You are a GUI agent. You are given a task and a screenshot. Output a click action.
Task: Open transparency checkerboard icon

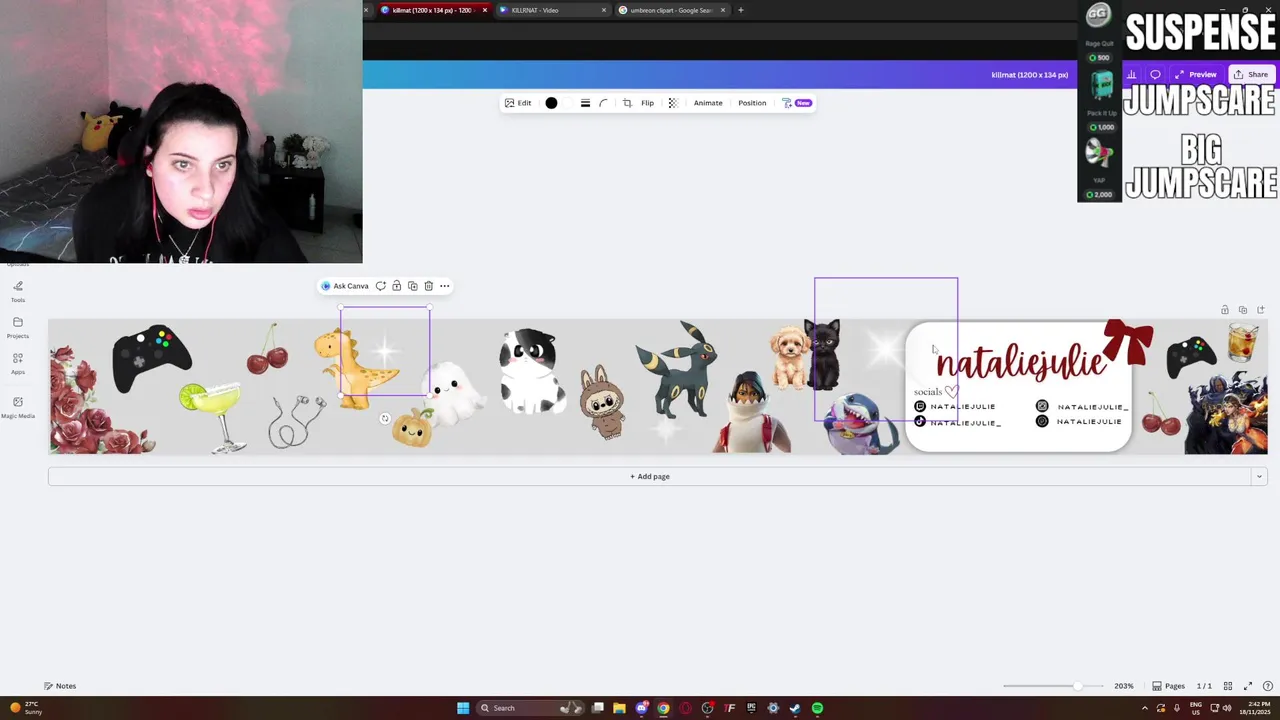coord(672,103)
